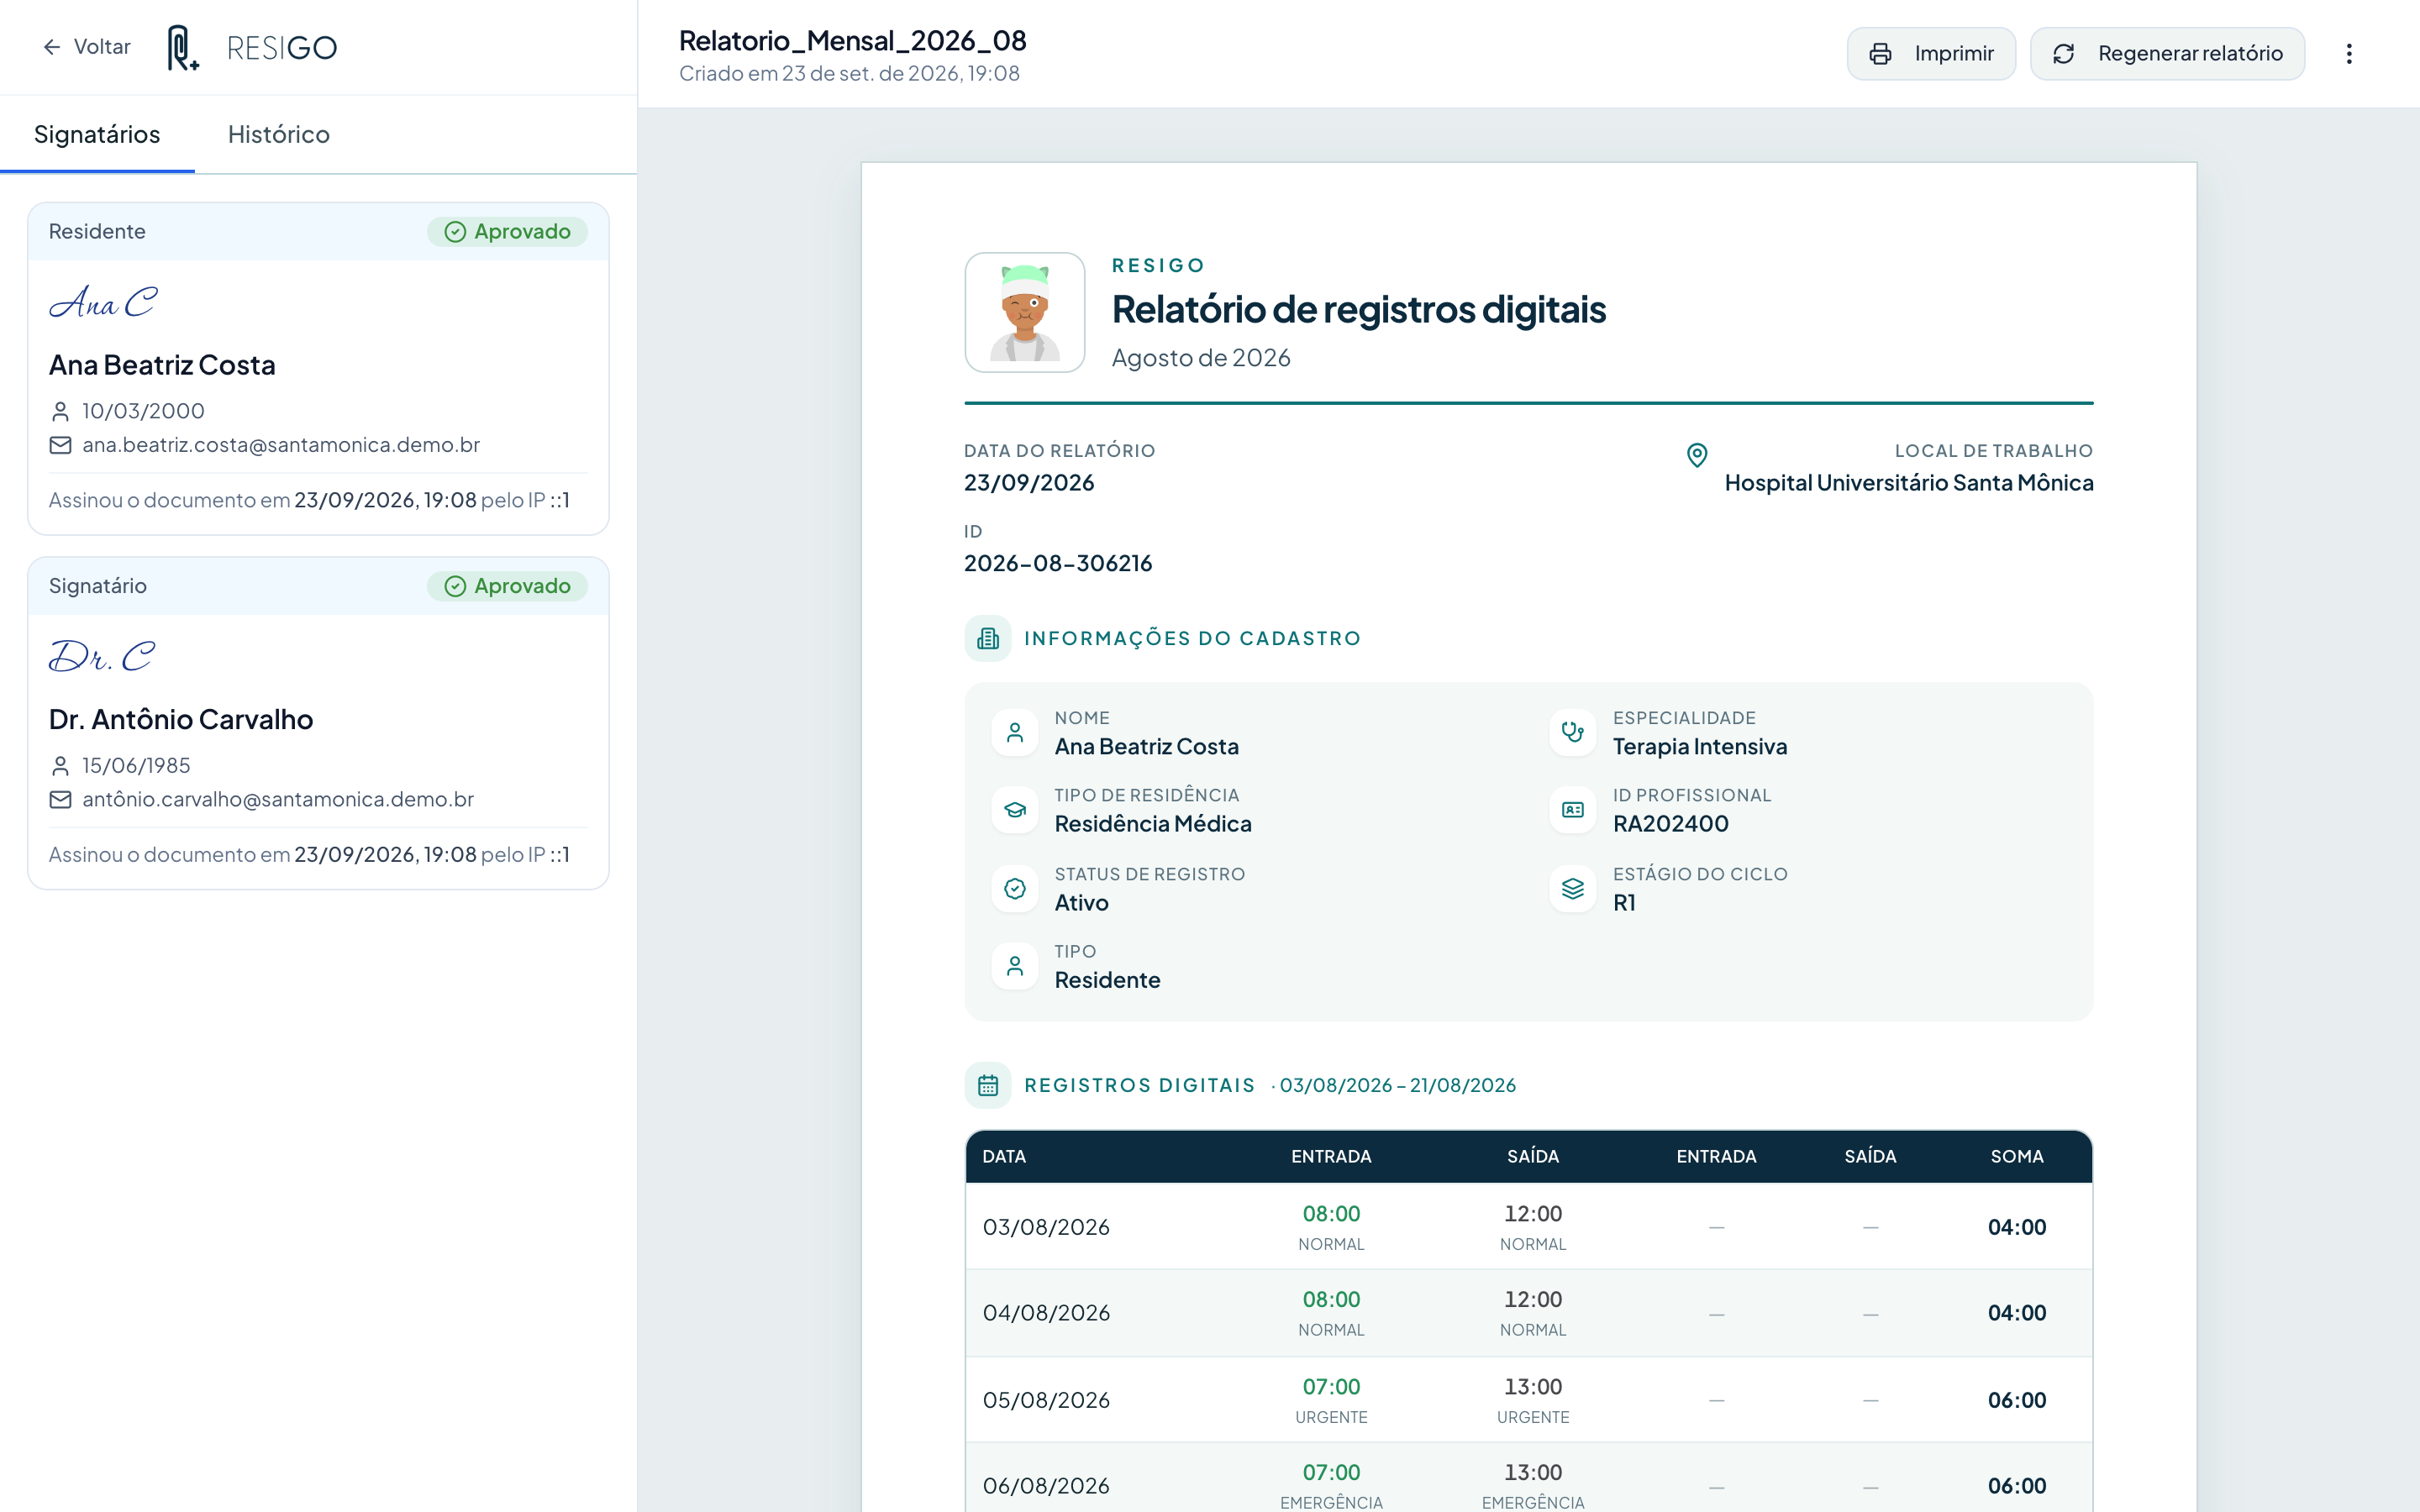Viewport: 2420px width, 1512px height.
Task: Click the cycle stage value R1
Action: [x=1624, y=903]
